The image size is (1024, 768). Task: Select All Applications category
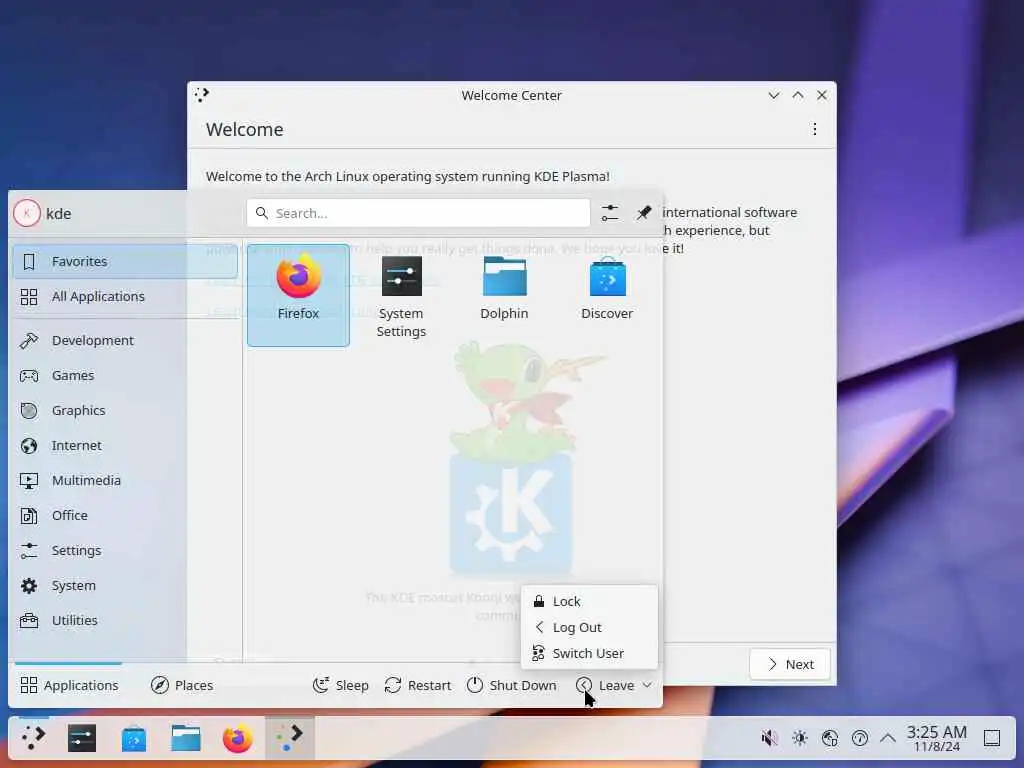[x=125, y=296]
